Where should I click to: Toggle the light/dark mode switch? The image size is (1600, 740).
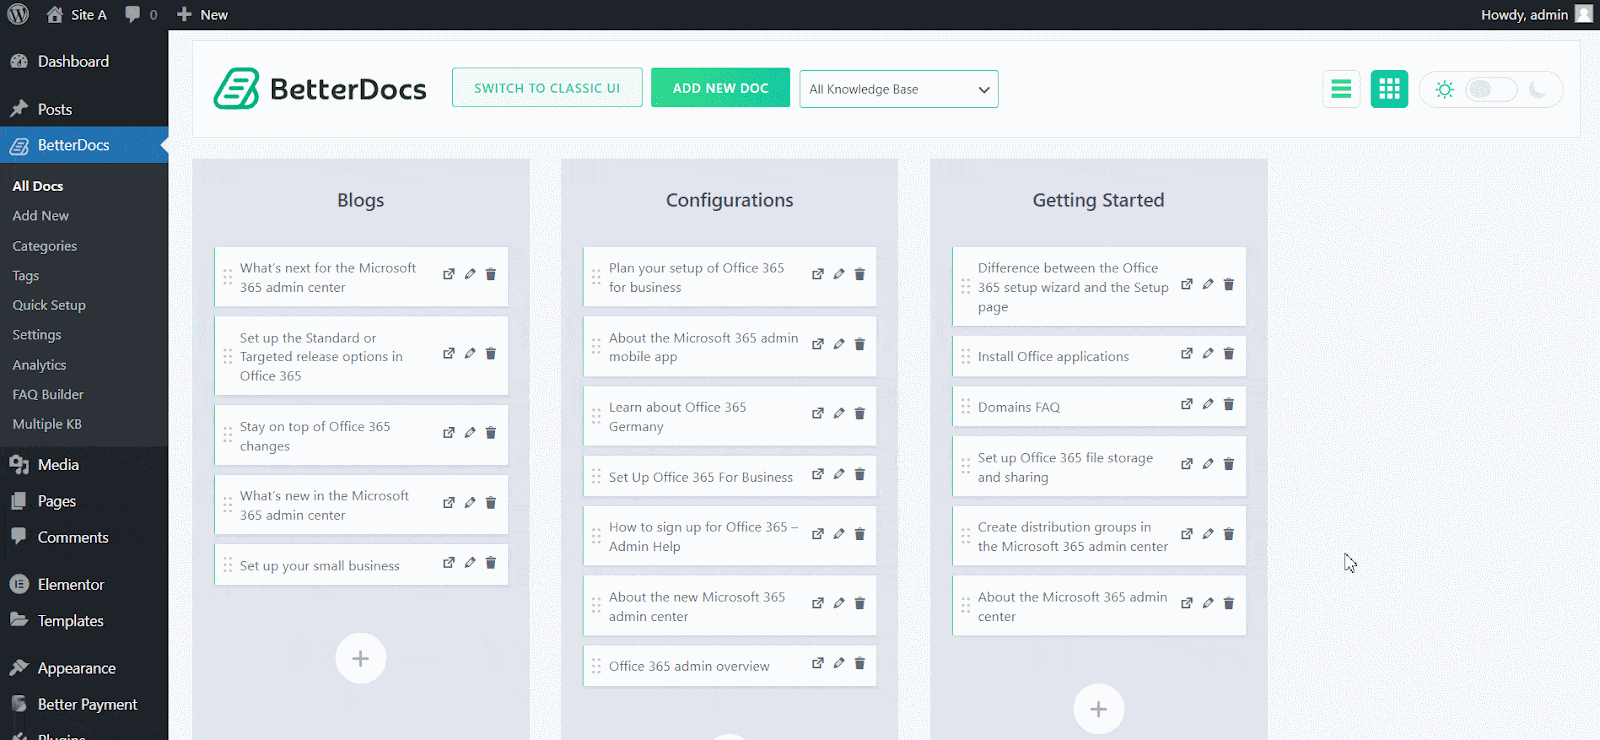coord(1491,89)
